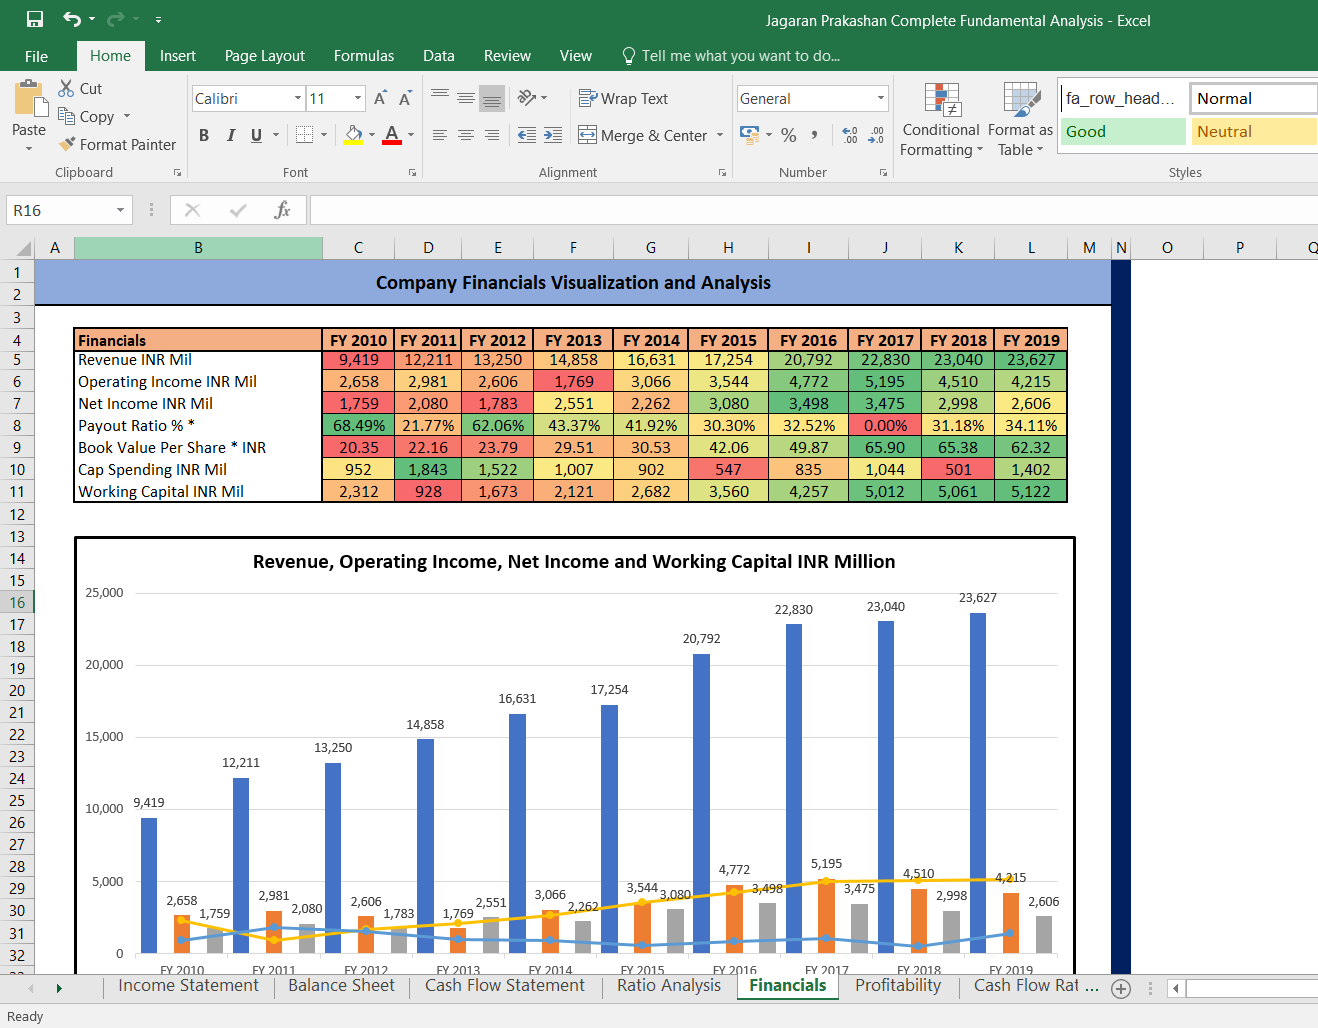Set middle align in Alignment group
Viewport: 1318px width, 1028px height.
466,97
